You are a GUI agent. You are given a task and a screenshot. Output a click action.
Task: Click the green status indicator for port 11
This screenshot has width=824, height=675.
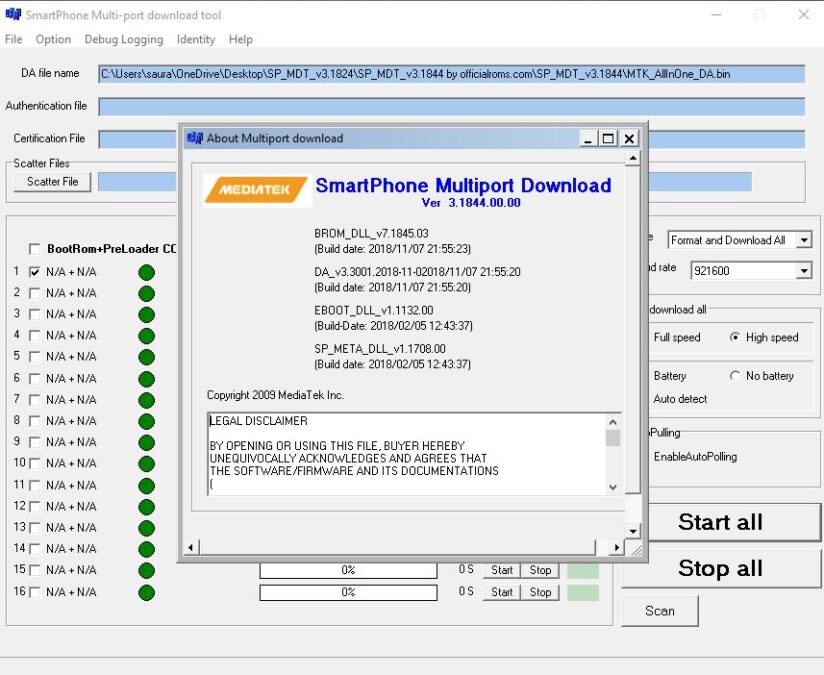point(147,485)
